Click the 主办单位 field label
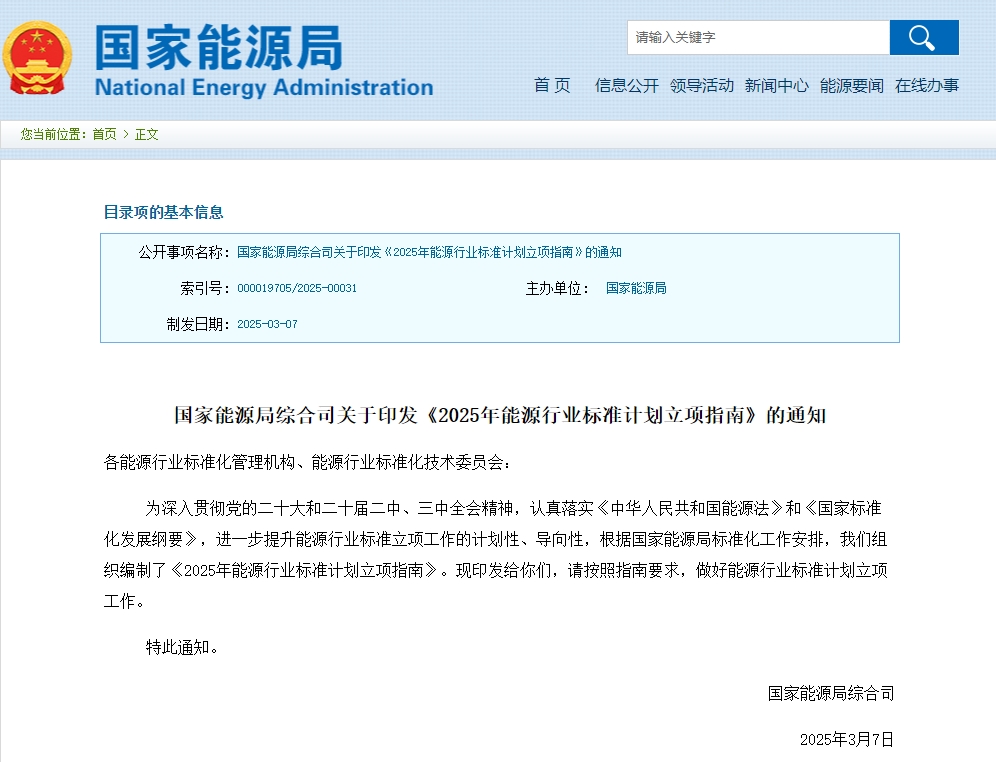 [x=557, y=288]
